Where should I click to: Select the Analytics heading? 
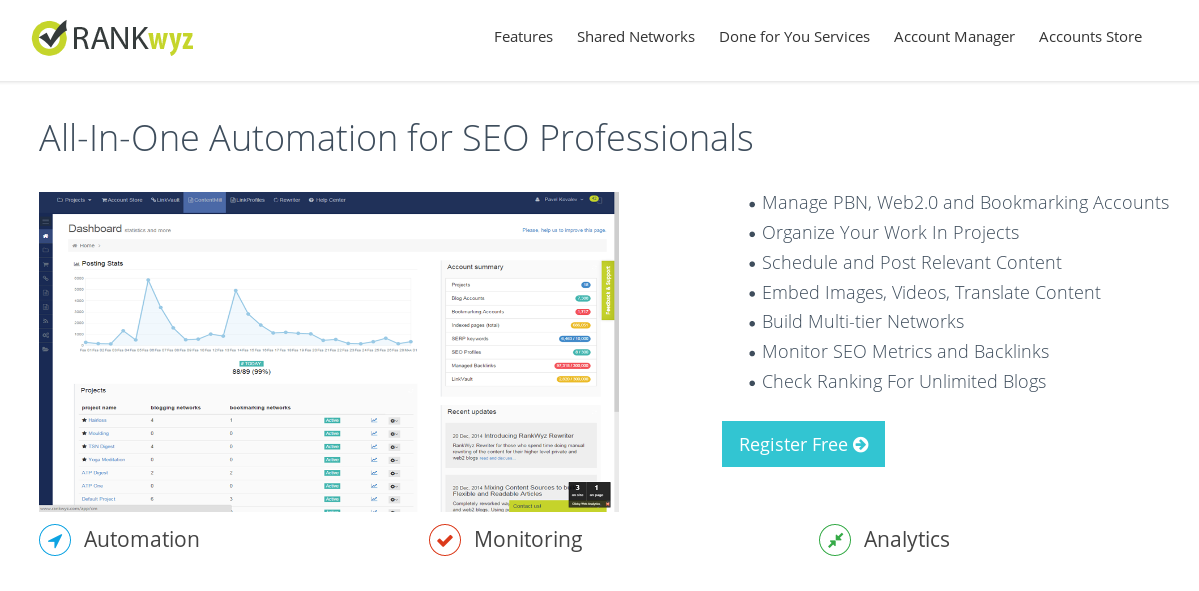click(906, 539)
